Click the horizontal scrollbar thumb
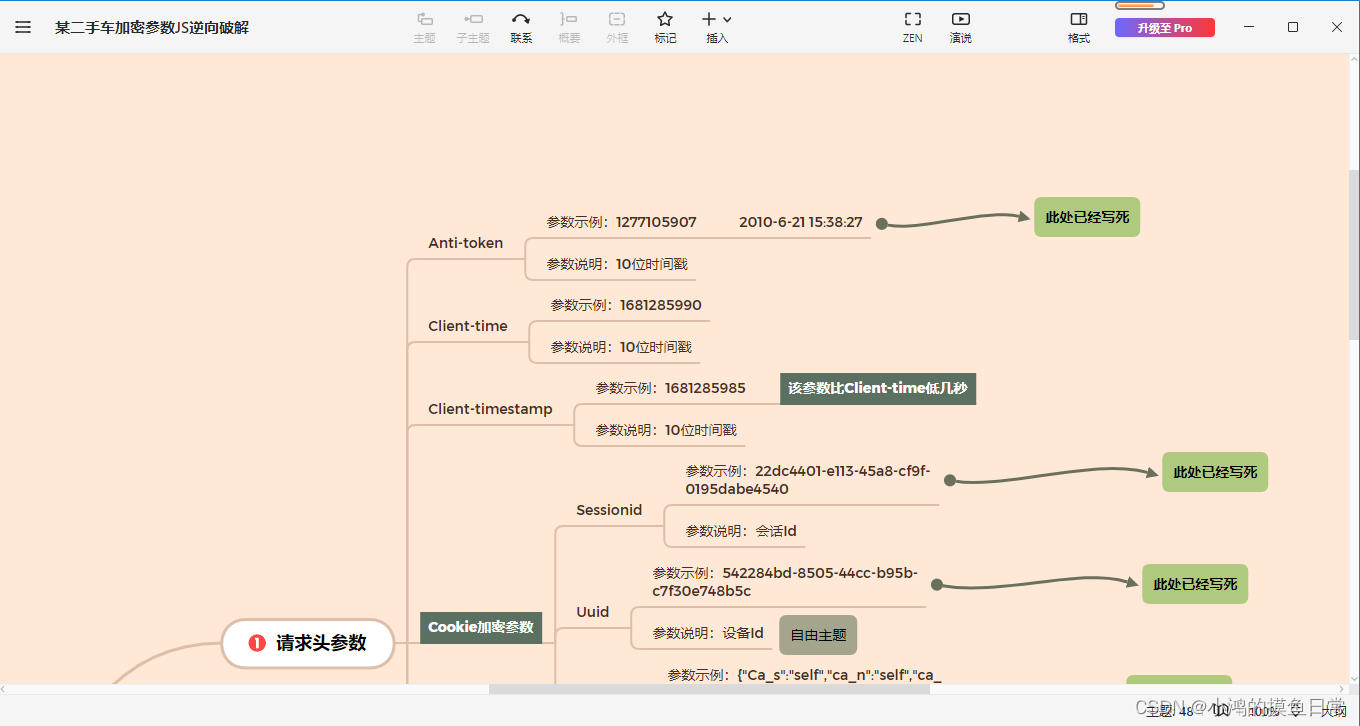Viewport: 1360px width, 726px height. [x=709, y=689]
